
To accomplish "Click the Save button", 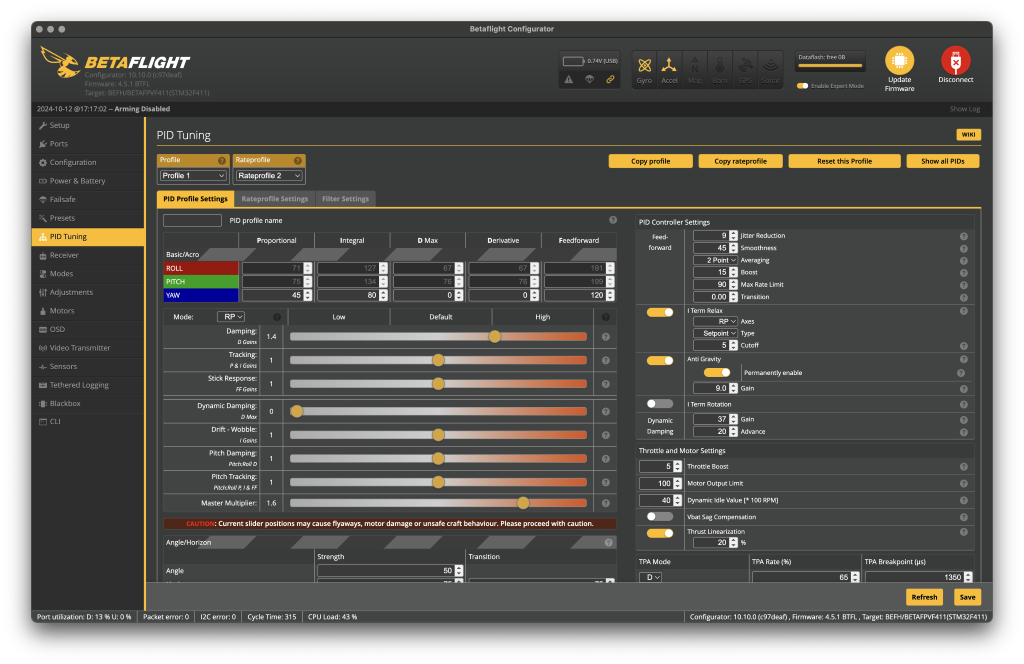I will (966, 597).
